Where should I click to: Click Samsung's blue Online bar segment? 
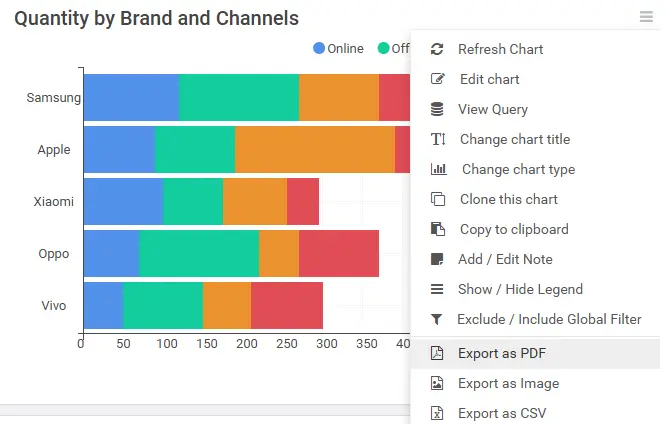pos(131,97)
